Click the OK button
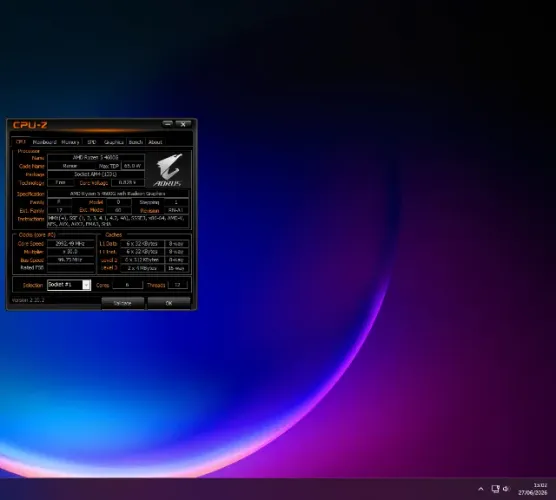The image size is (556, 500). 169,303
